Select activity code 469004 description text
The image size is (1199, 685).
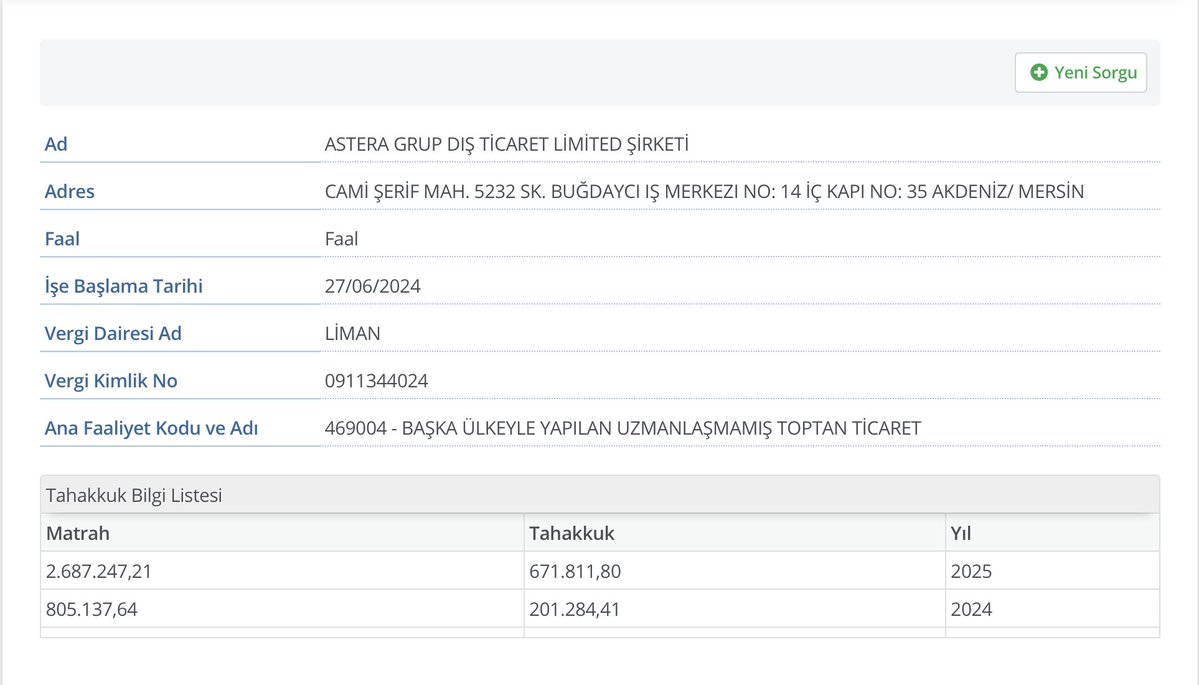click(622, 429)
